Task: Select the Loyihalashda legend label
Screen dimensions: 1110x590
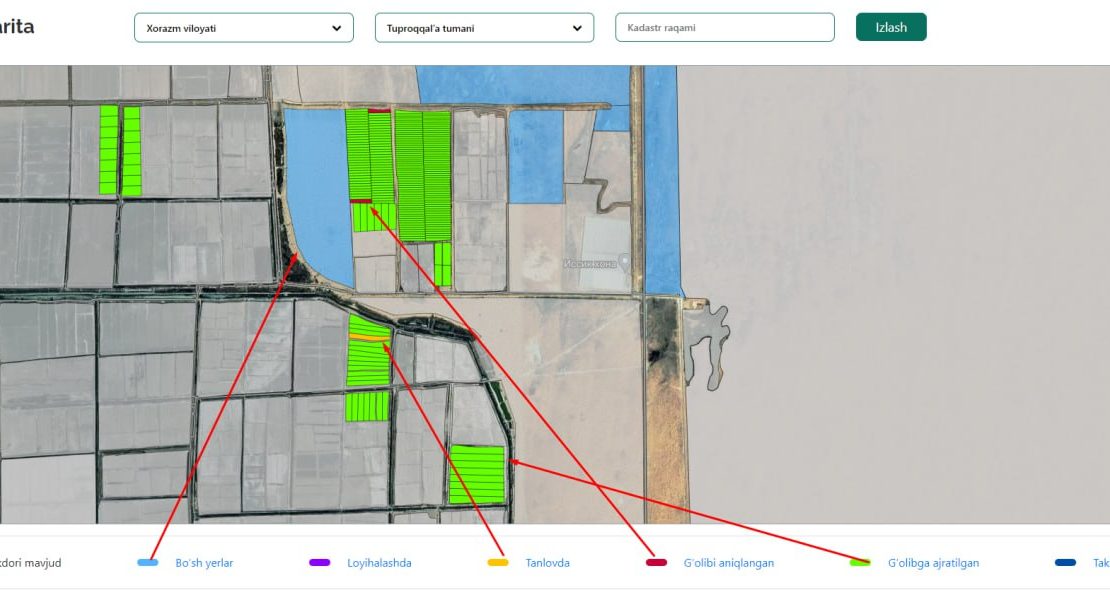Action: tap(379, 563)
